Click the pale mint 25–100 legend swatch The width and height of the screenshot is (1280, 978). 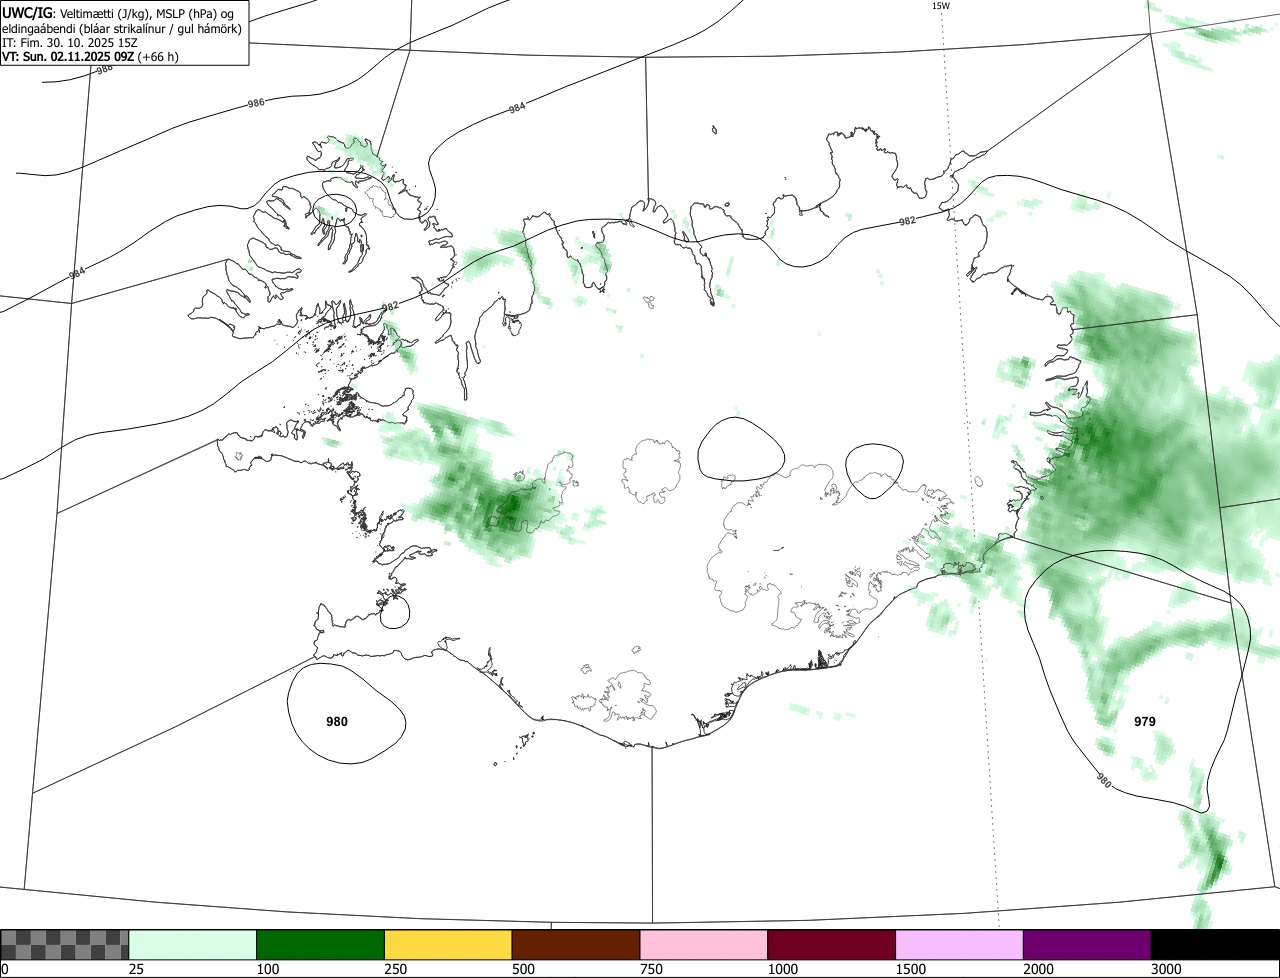tap(193, 944)
